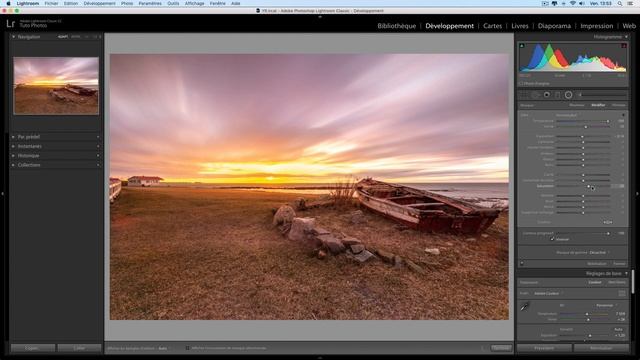The height and width of the screenshot is (360, 640).
Task: Switch off the radial filter panel toggle
Action: point(522,264)
